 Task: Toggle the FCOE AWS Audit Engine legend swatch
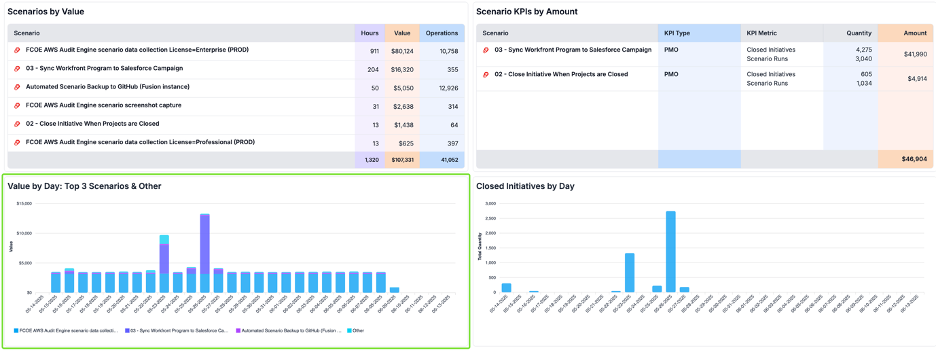click(x=16, y=330)
